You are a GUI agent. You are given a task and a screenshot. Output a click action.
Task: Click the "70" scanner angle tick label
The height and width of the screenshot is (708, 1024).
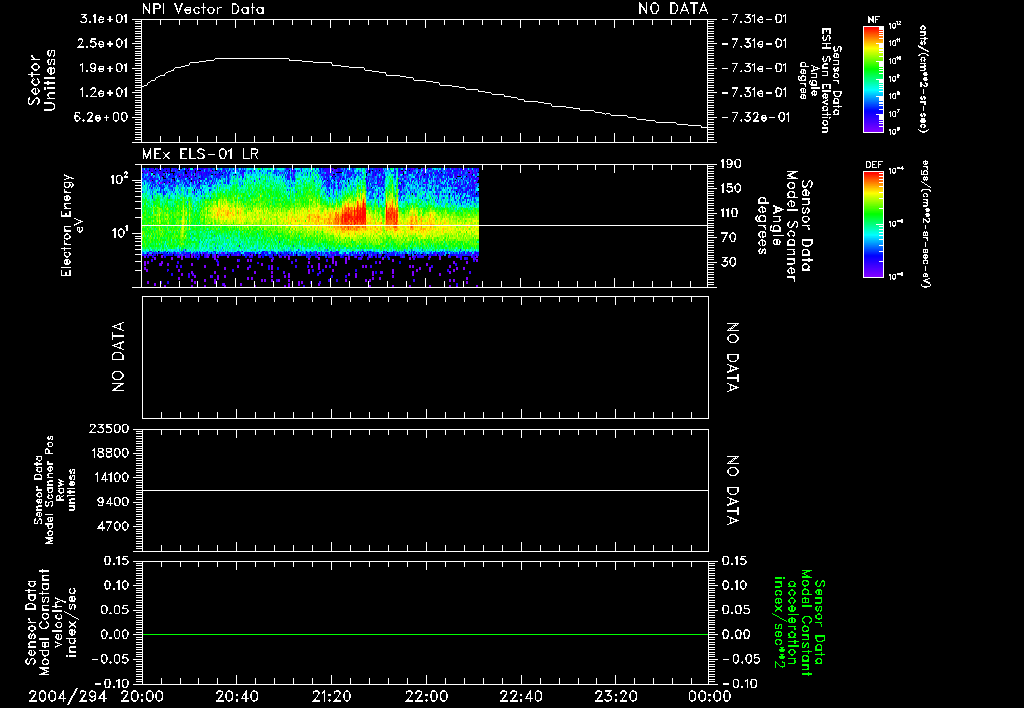pos(729,237)
